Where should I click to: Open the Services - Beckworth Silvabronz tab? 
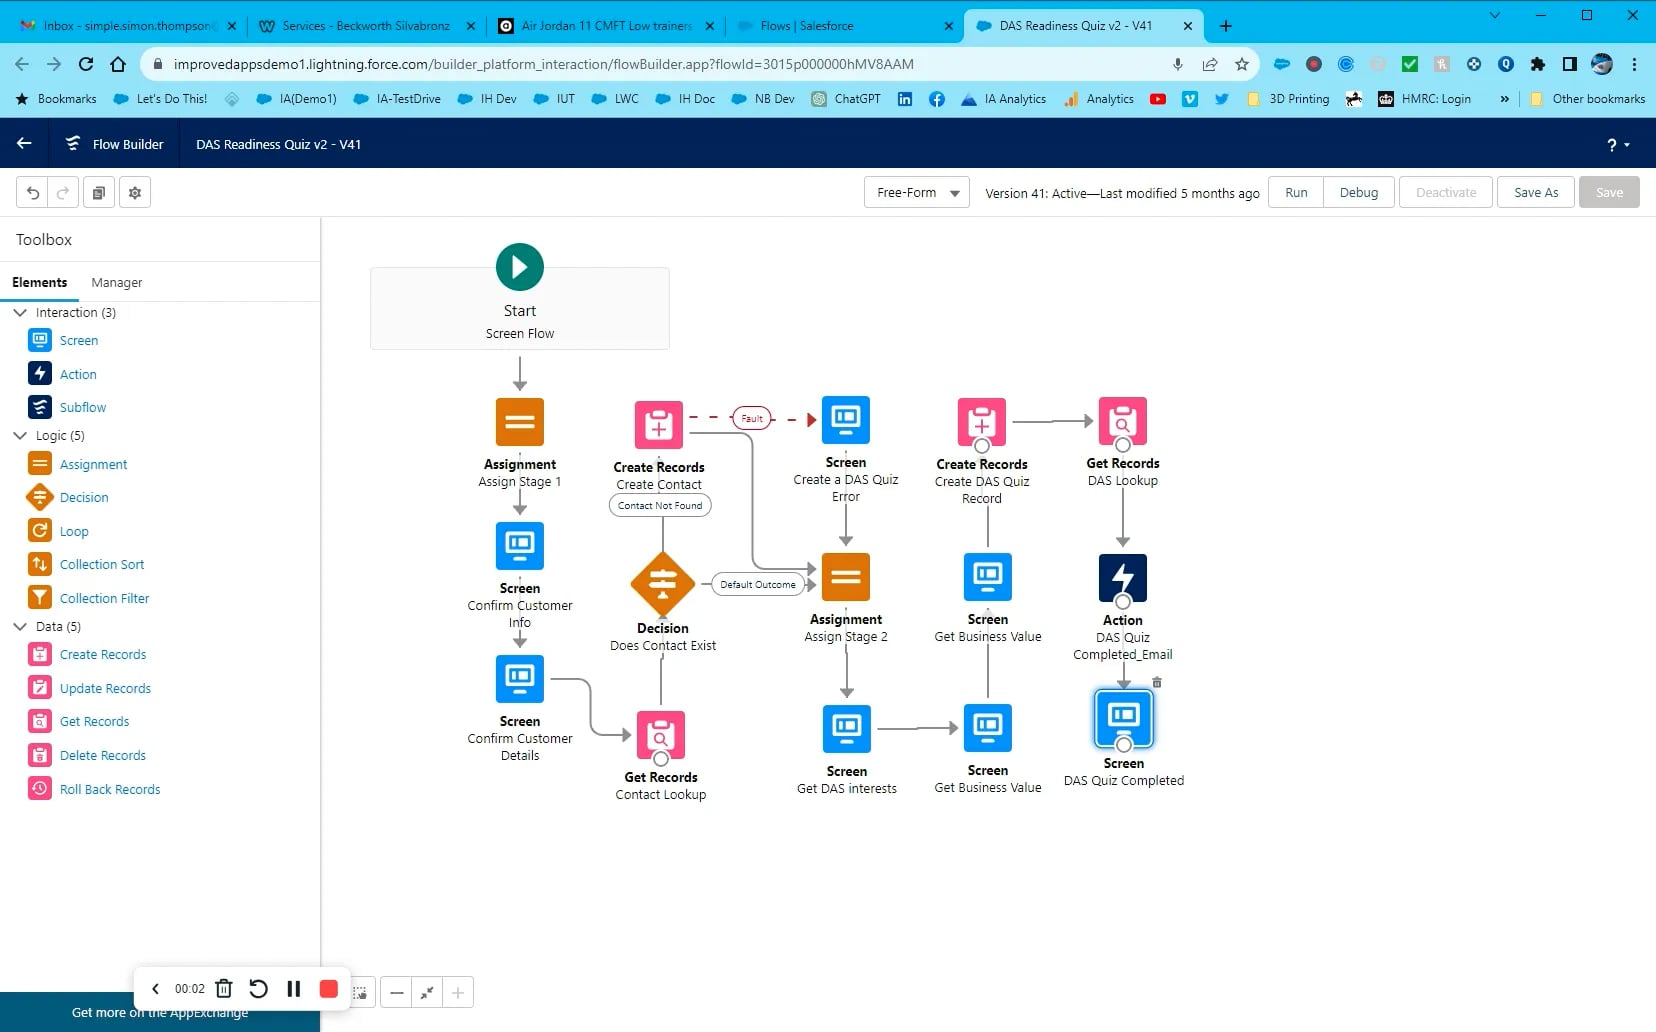tap(366, 26)
